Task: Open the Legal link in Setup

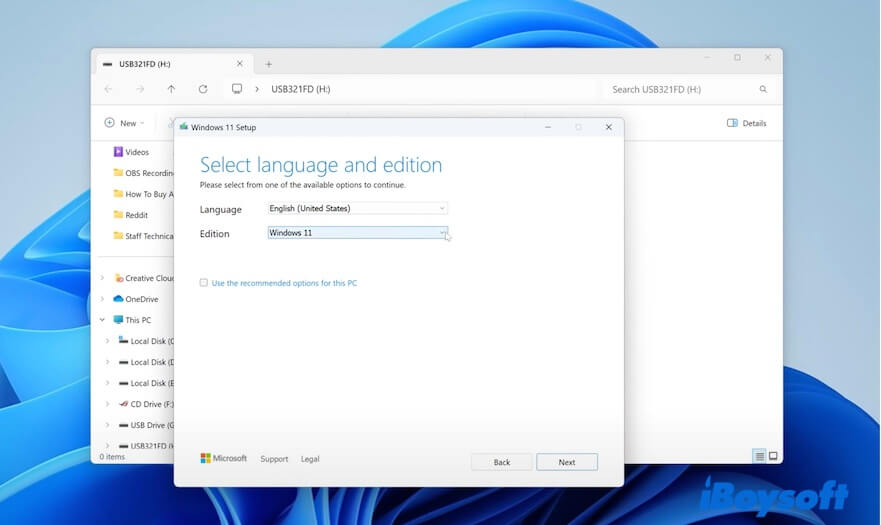Action: 310,459
